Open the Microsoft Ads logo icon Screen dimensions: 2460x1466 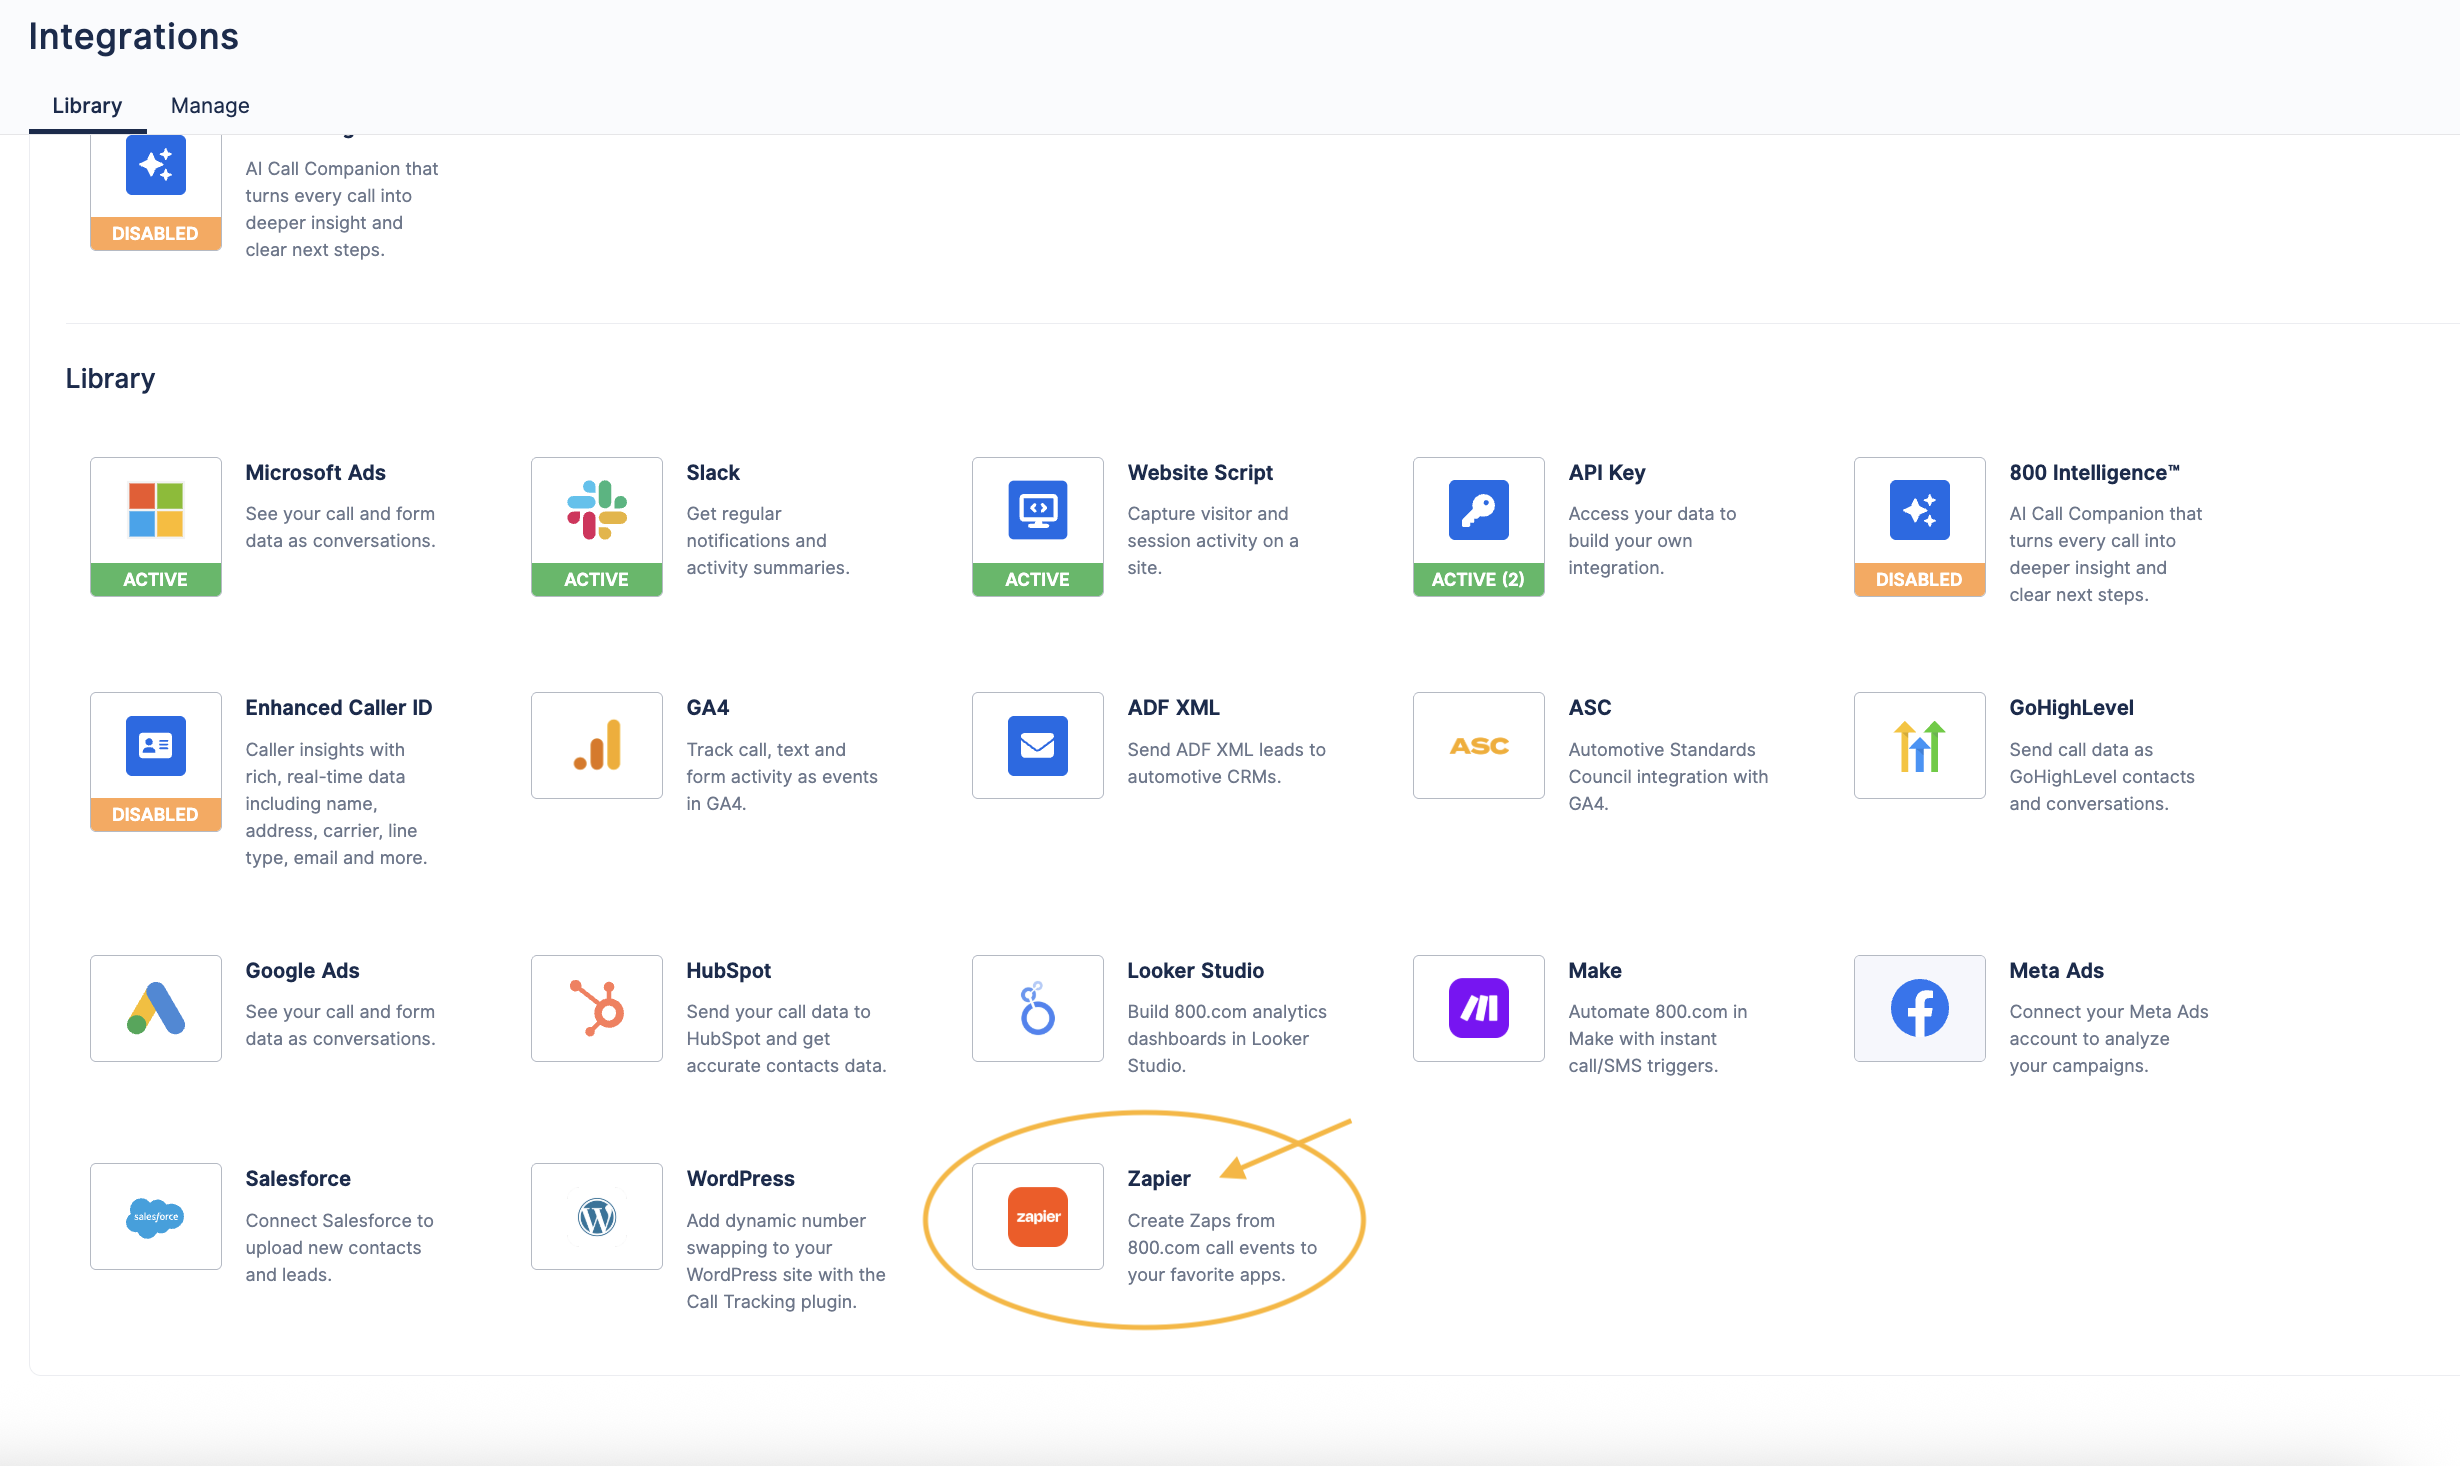[x=156, y=510]
